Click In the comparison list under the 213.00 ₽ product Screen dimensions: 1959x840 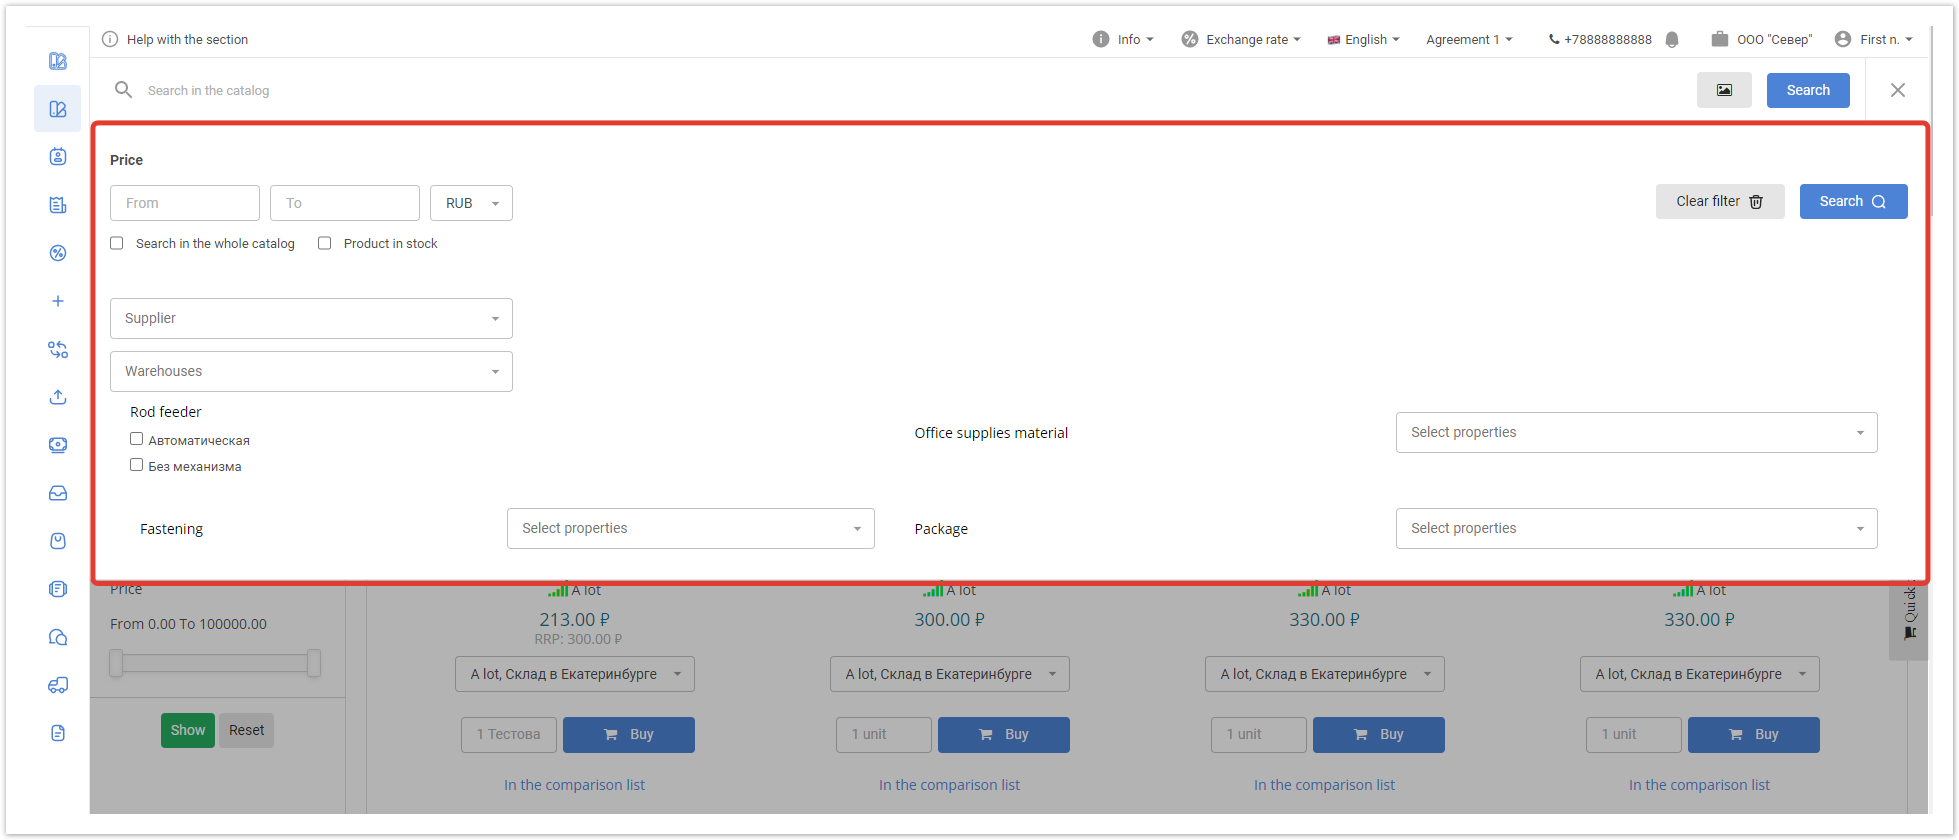tap(574, 785)
